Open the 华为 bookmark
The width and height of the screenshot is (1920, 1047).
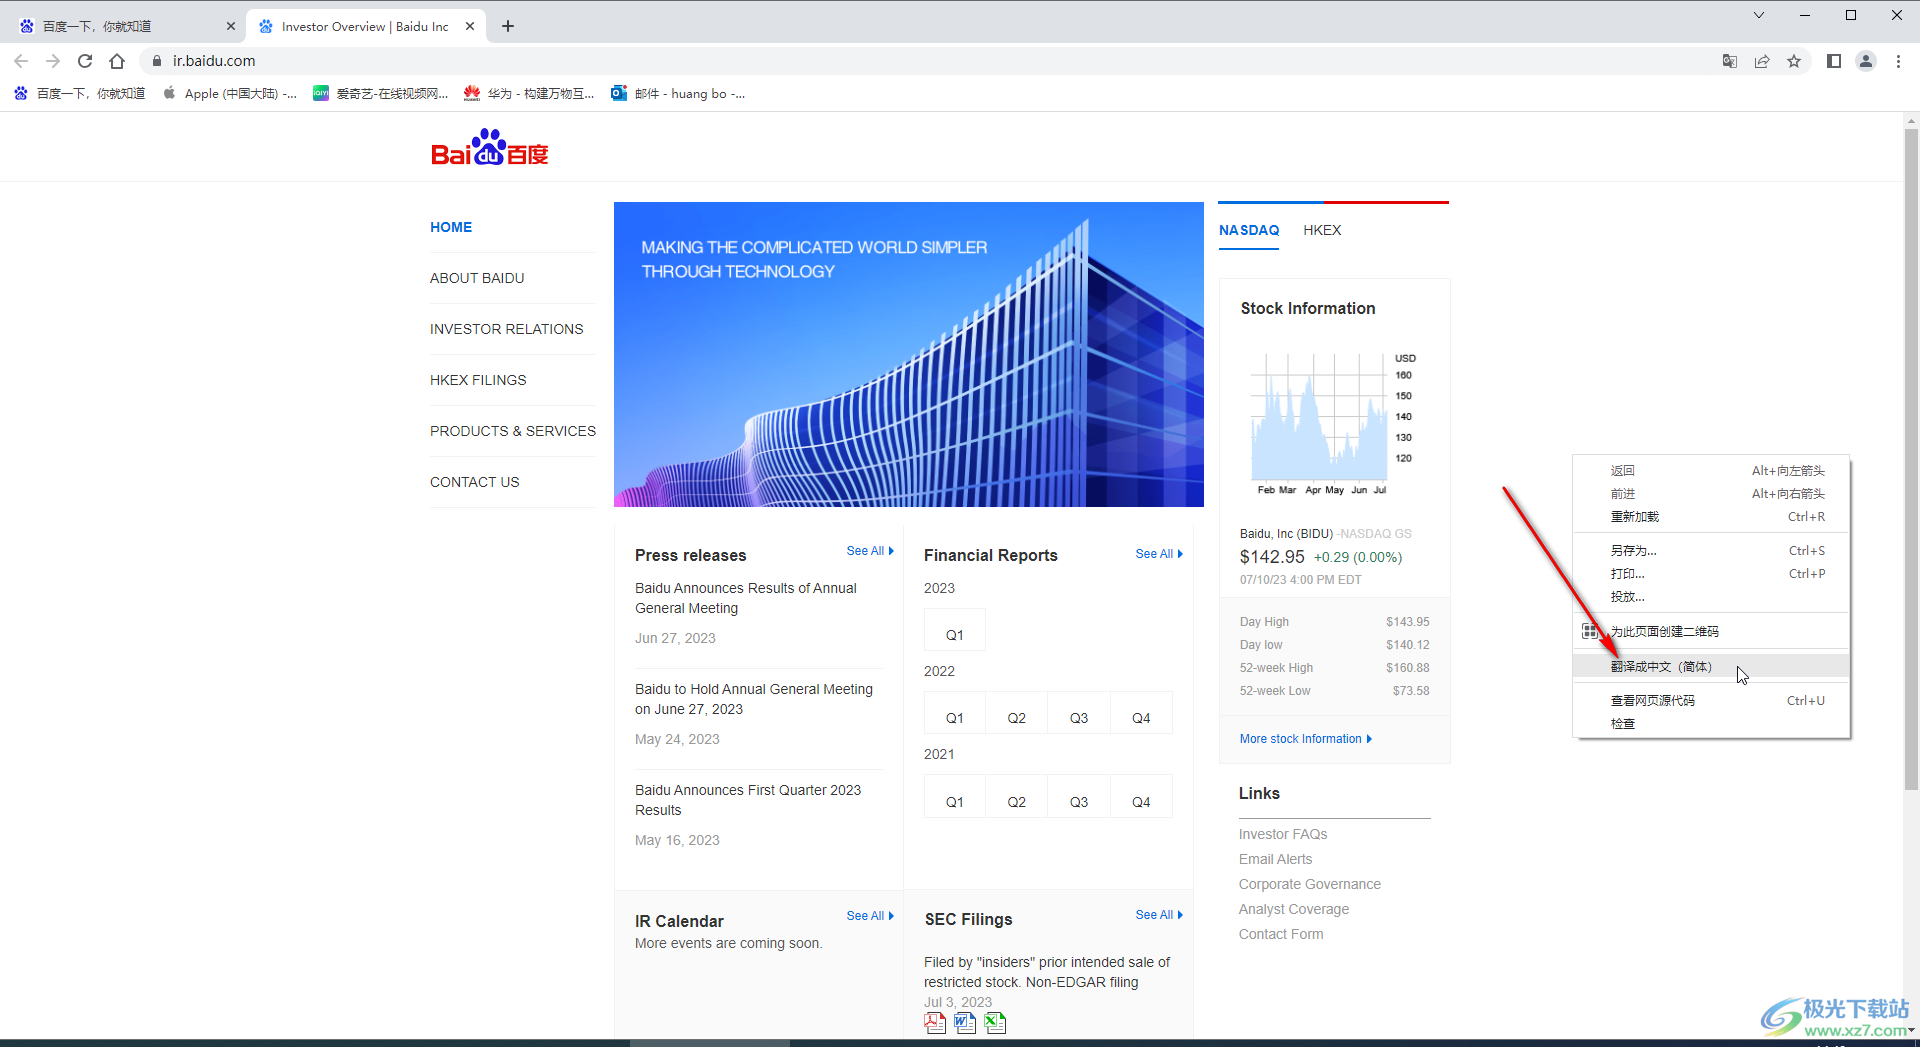(529, 93)
